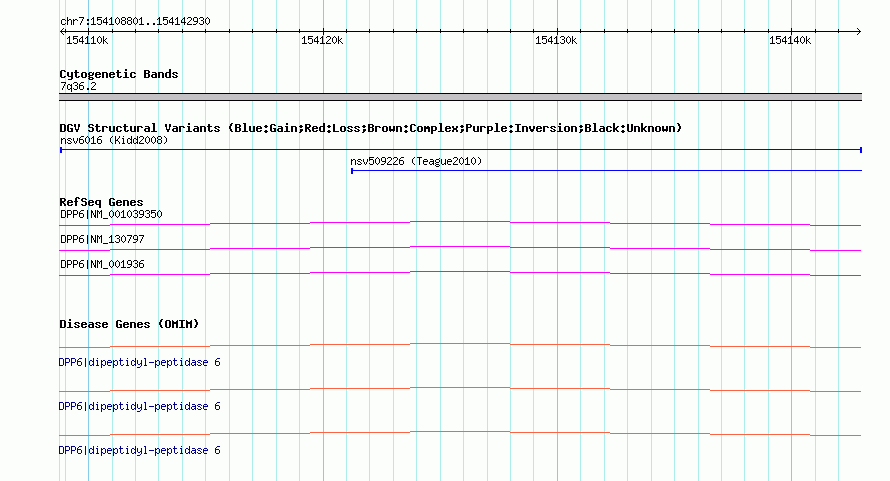Select the RefSeq Genes track title

click(x=101, y=202)
